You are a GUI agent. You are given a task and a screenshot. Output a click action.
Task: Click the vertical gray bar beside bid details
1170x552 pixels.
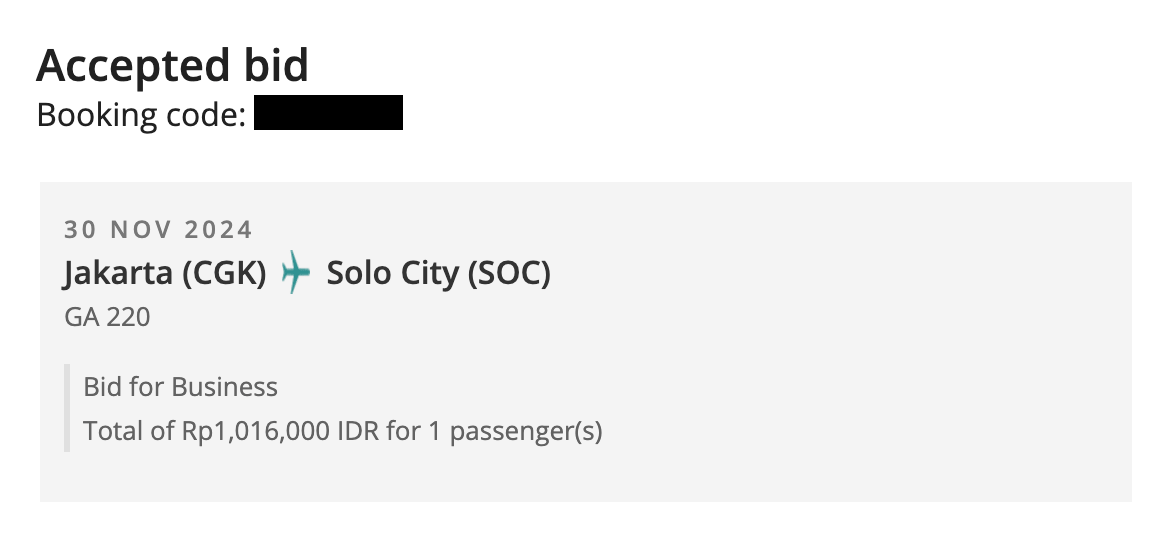tap(67, 408)
